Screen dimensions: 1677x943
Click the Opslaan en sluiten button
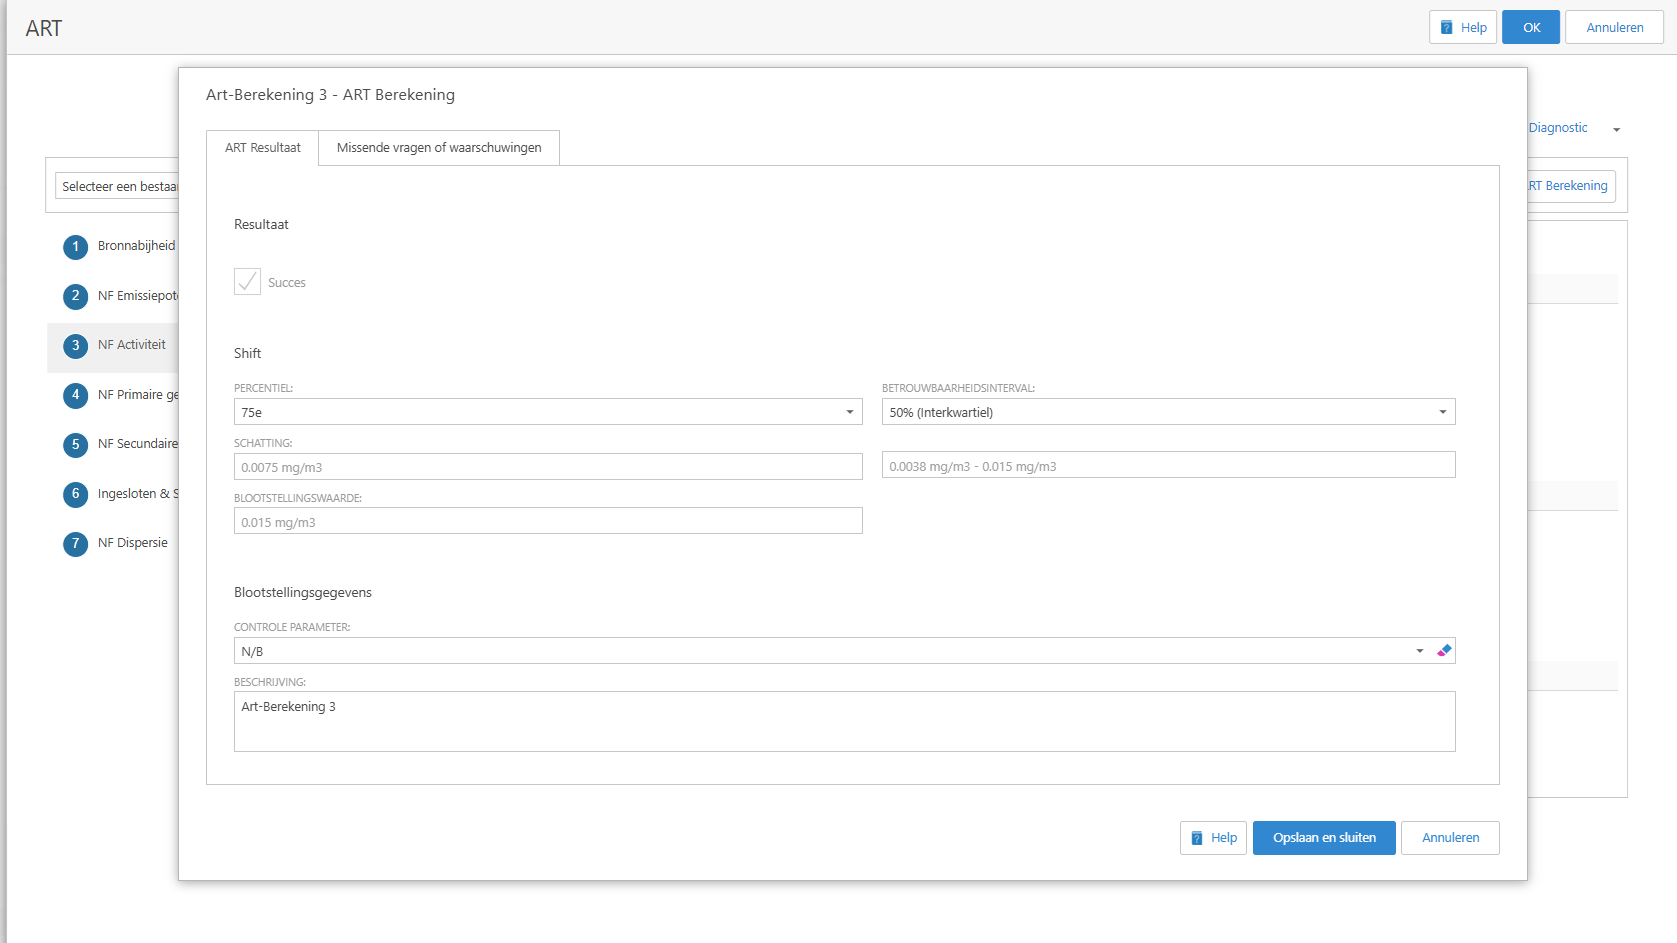pyautogui.click(x=1324, y=838)
